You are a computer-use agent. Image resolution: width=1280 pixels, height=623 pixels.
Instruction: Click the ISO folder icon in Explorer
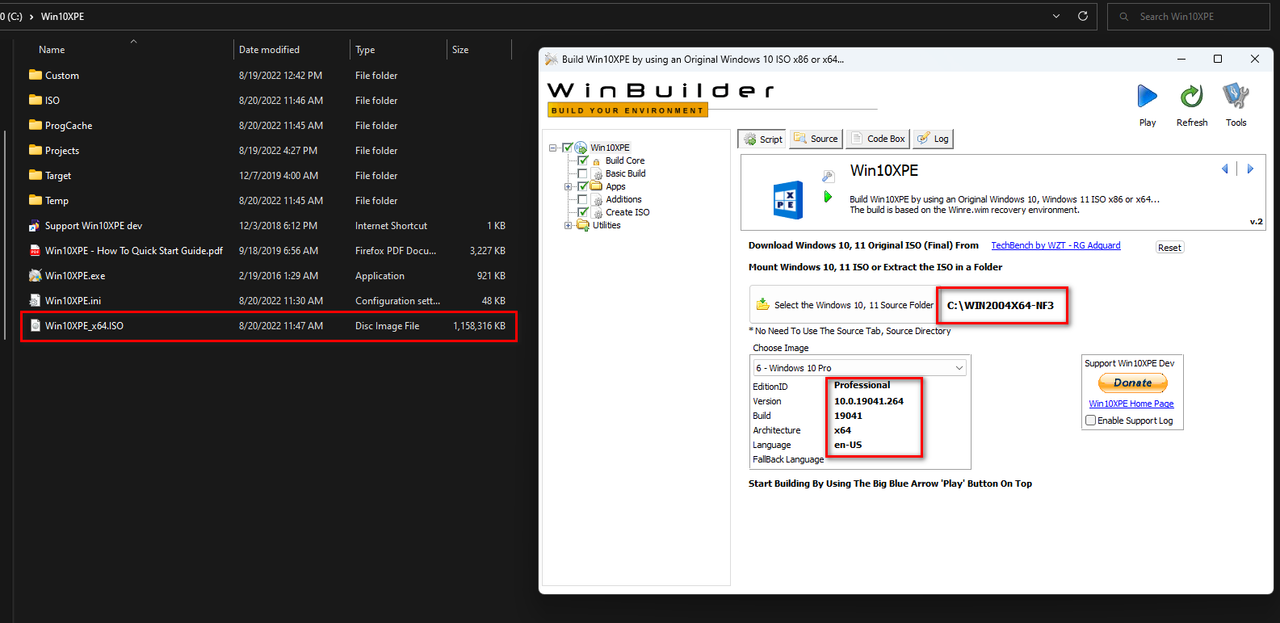tap(35, 100)
